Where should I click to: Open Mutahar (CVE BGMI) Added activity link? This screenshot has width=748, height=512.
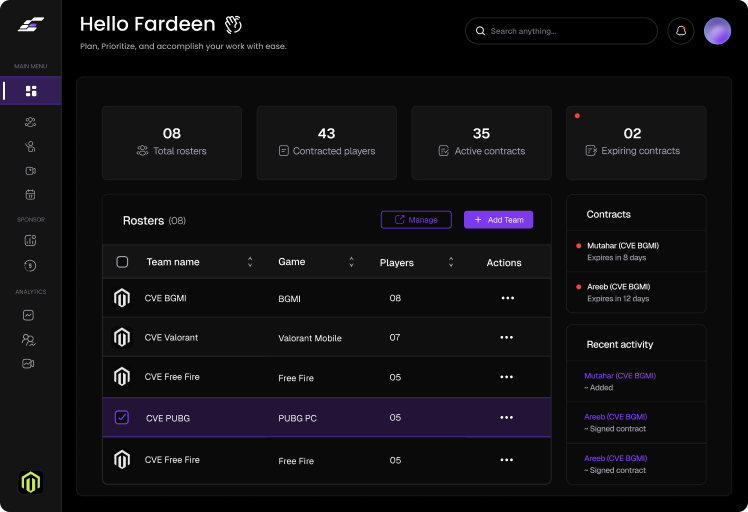tap(620, 376)
